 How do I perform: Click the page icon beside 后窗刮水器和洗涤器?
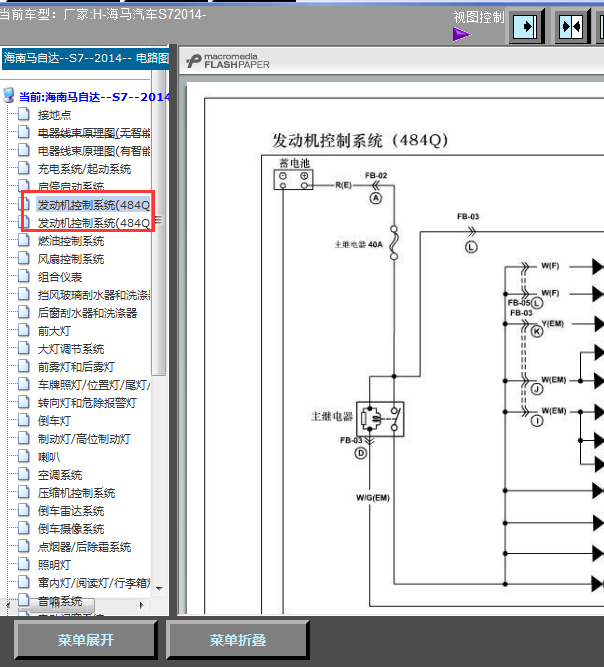pyautogui.click(x=24, y=312)
